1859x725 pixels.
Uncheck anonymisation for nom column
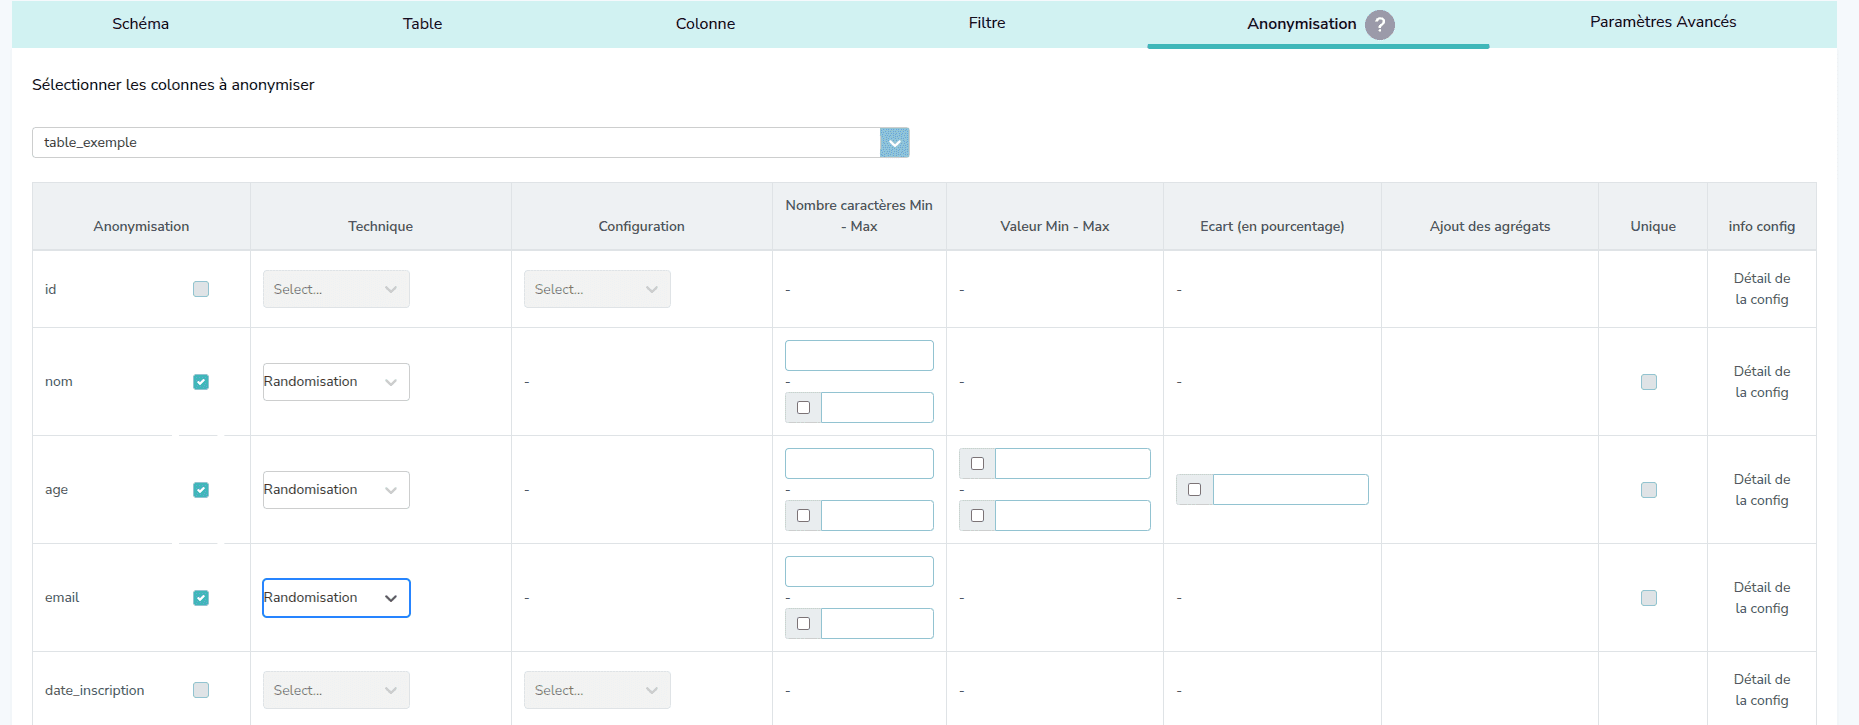click(x=201, y=382)
